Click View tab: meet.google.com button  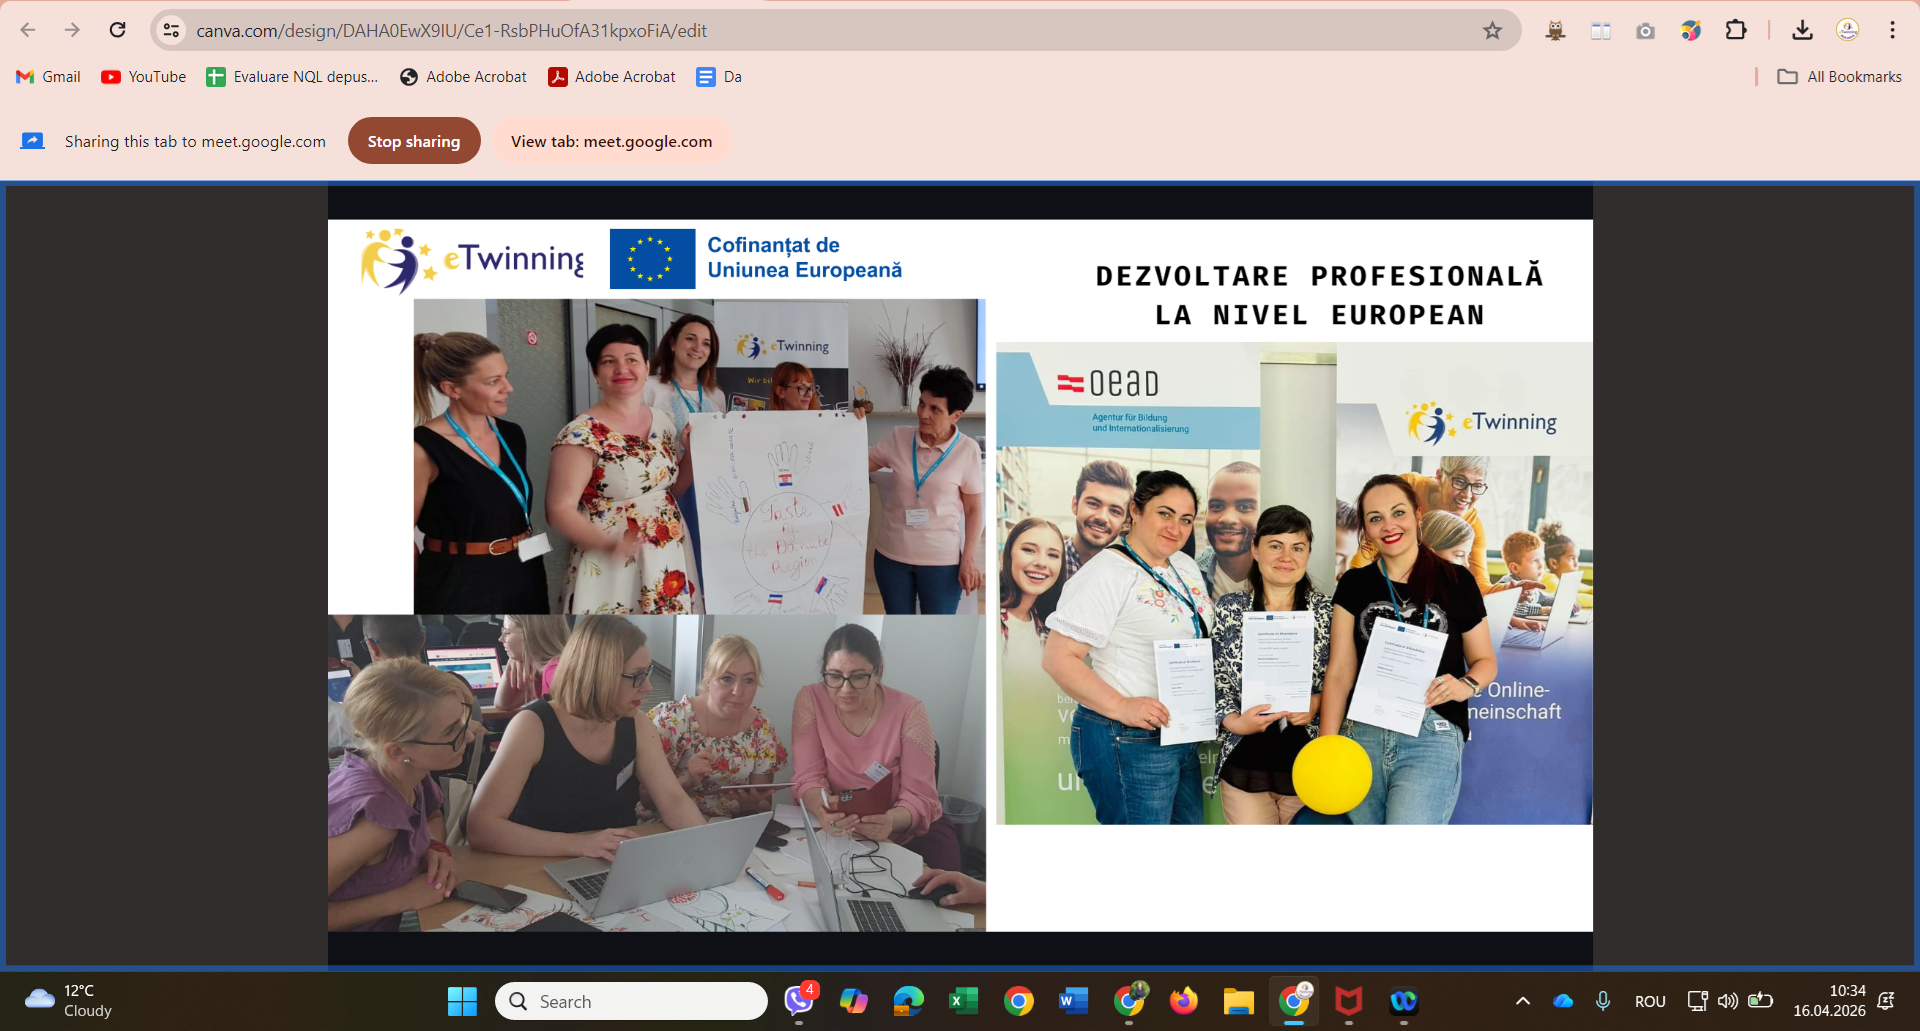click(x=611, y=141)
